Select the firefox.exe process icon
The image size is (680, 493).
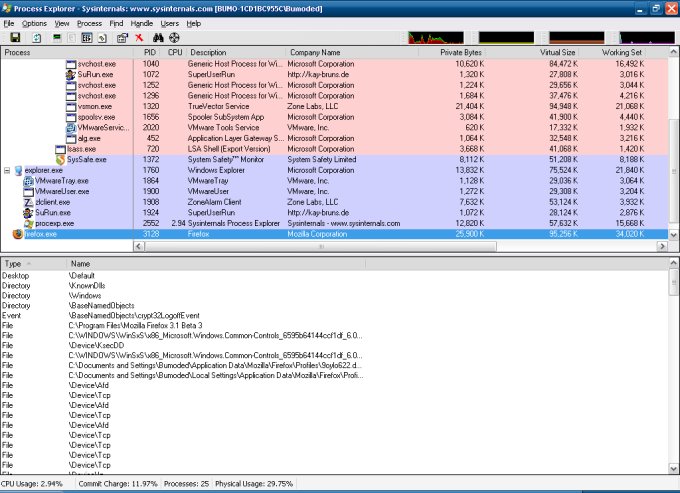[17, 233]
